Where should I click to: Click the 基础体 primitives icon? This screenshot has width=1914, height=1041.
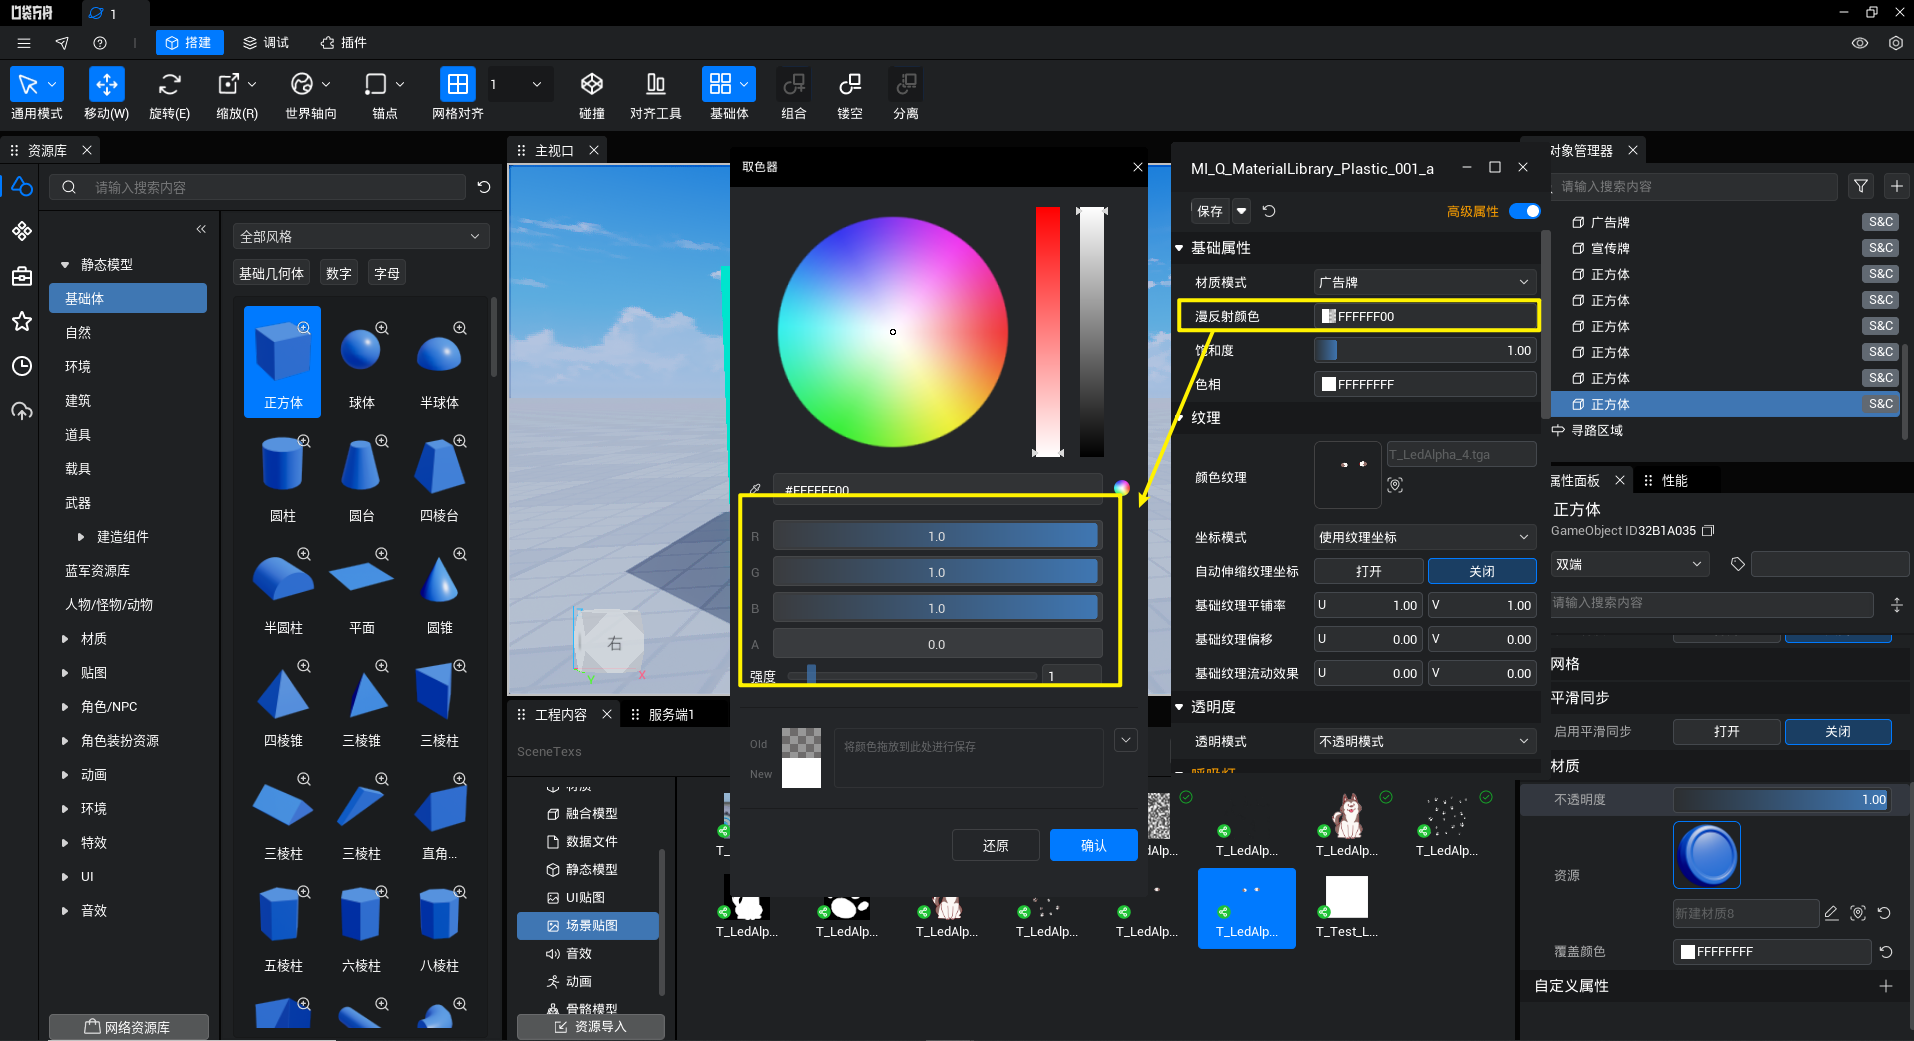tap(720, 84)
